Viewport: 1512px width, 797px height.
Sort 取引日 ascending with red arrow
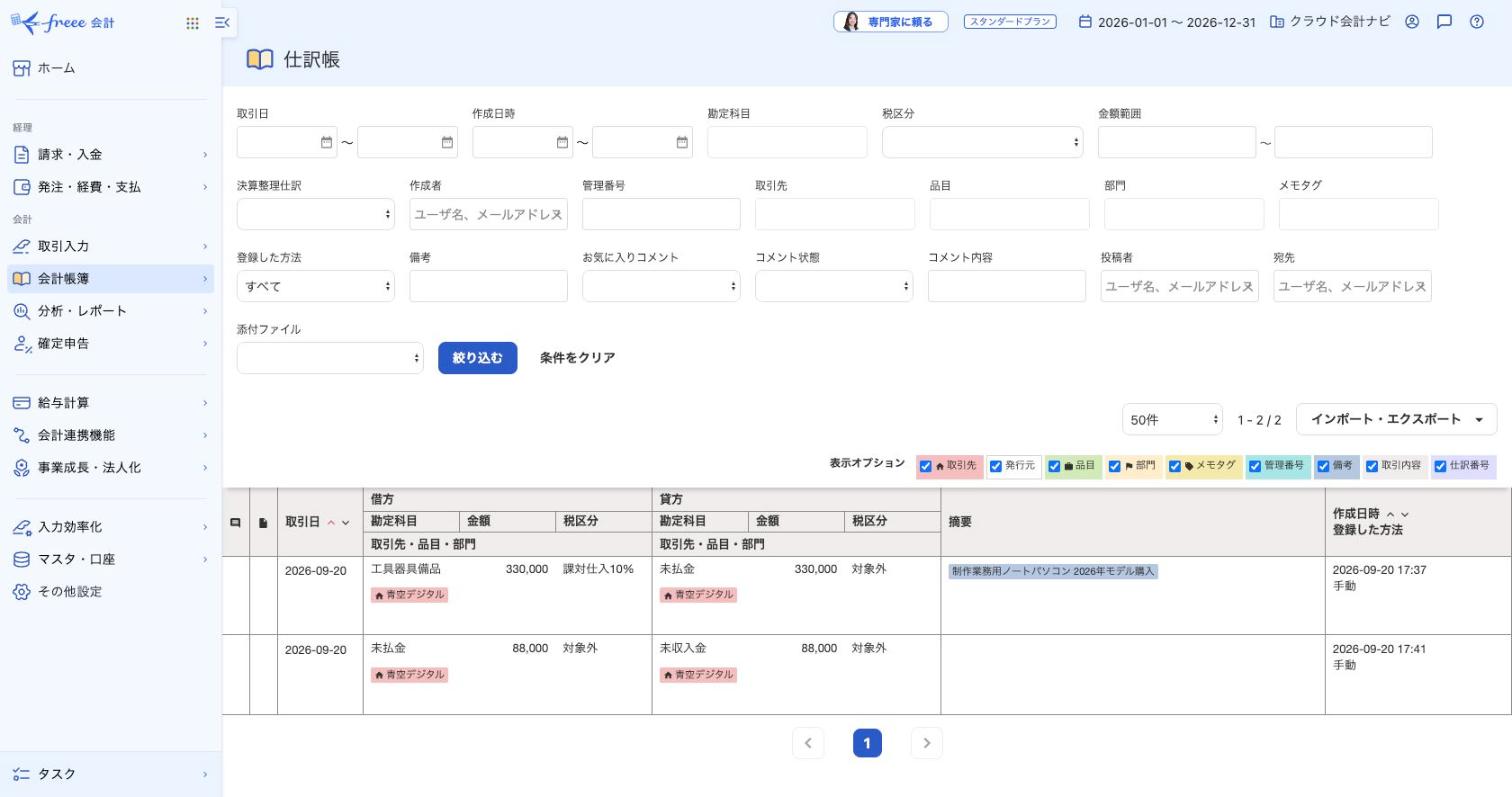pos(331,522)
